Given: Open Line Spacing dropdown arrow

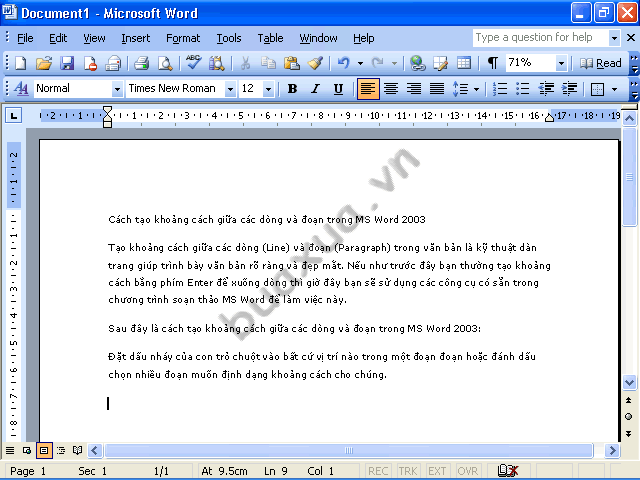Looking at the screenshot, I should pos(476,89).
